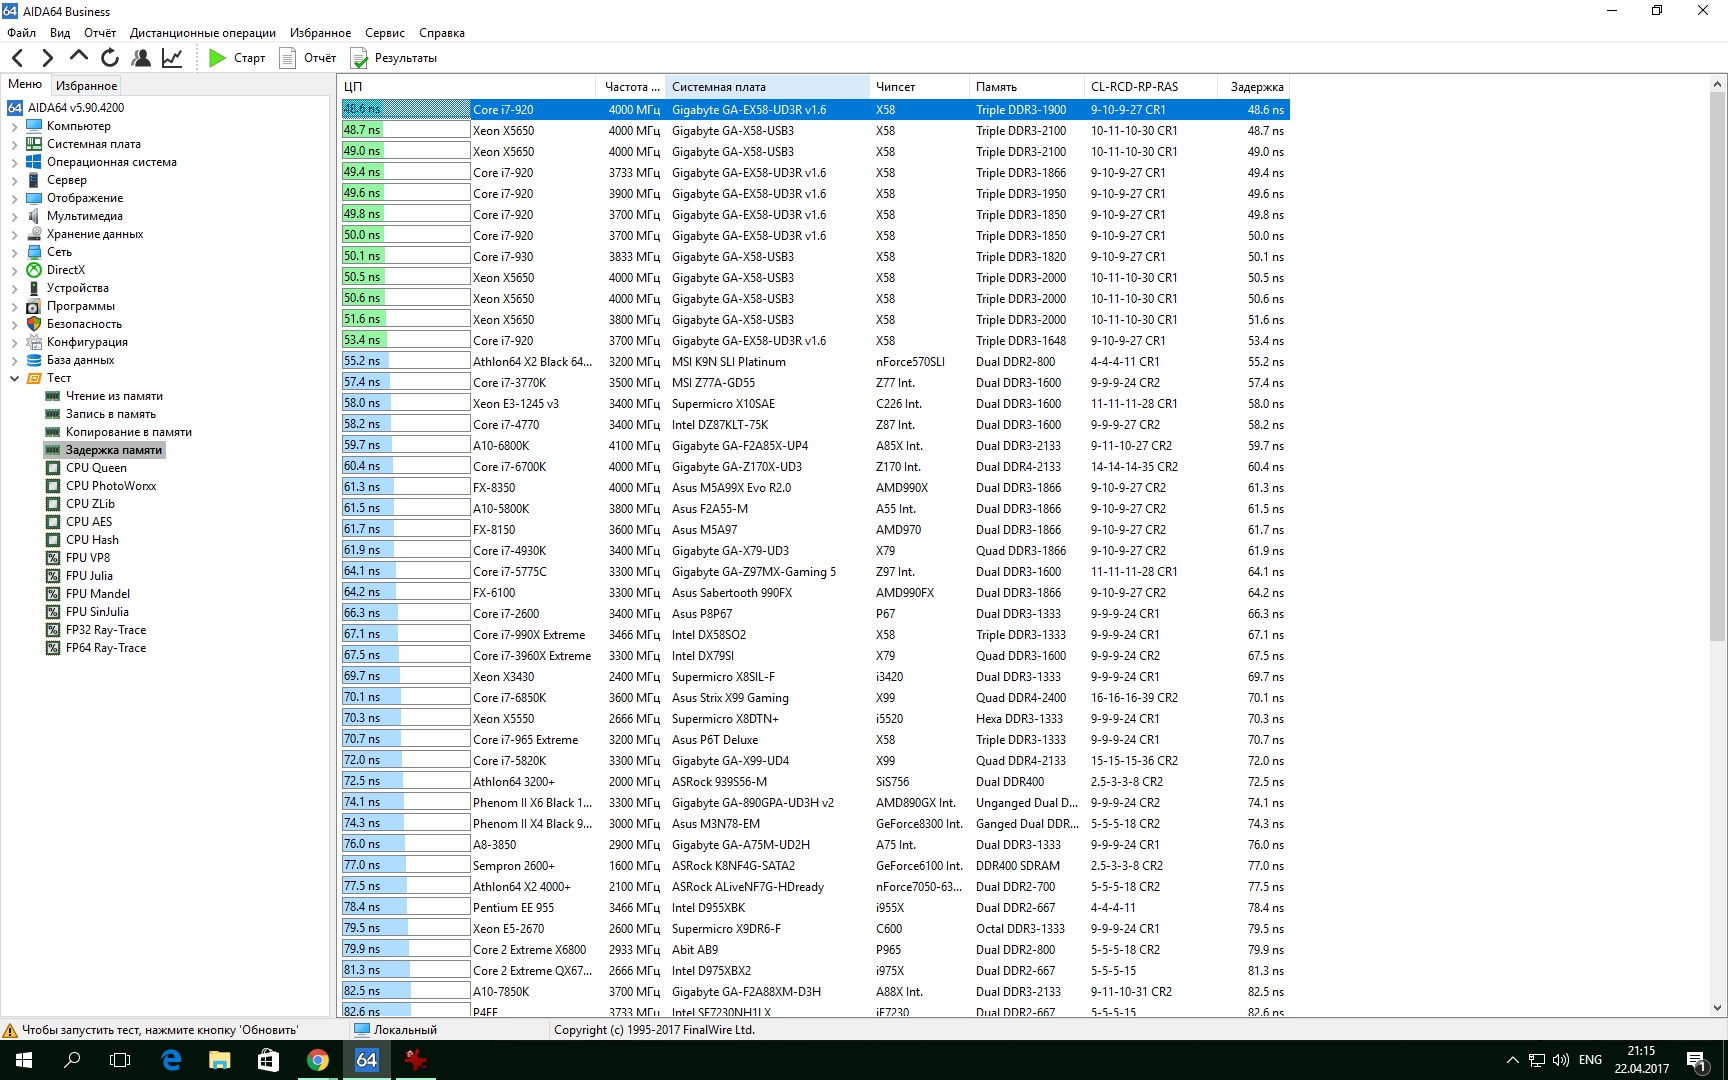Sort by the CL-RCD-RP-RAS column header
This screenshot has width=1728, height=1080.
coord(1151,87)
